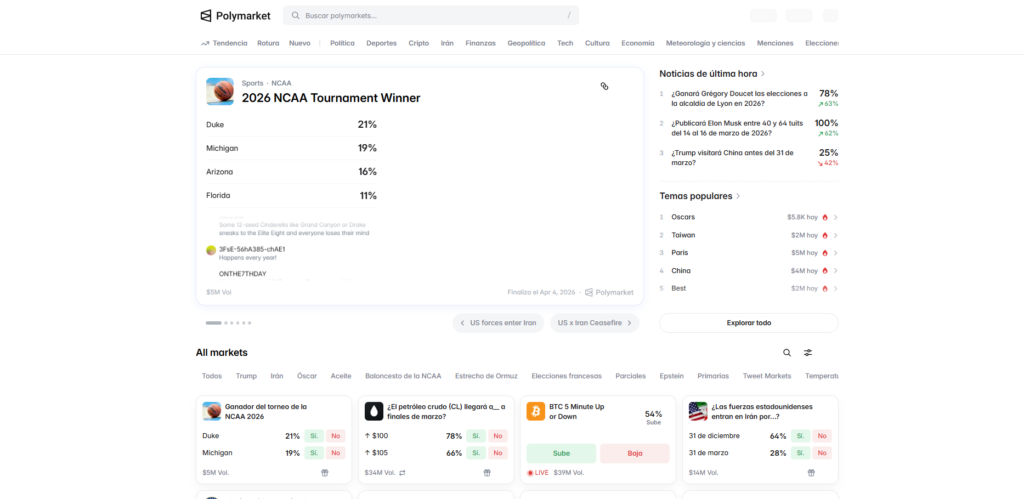
Task: Click the first carousel pagination indicator
Action: coord(213,323)
